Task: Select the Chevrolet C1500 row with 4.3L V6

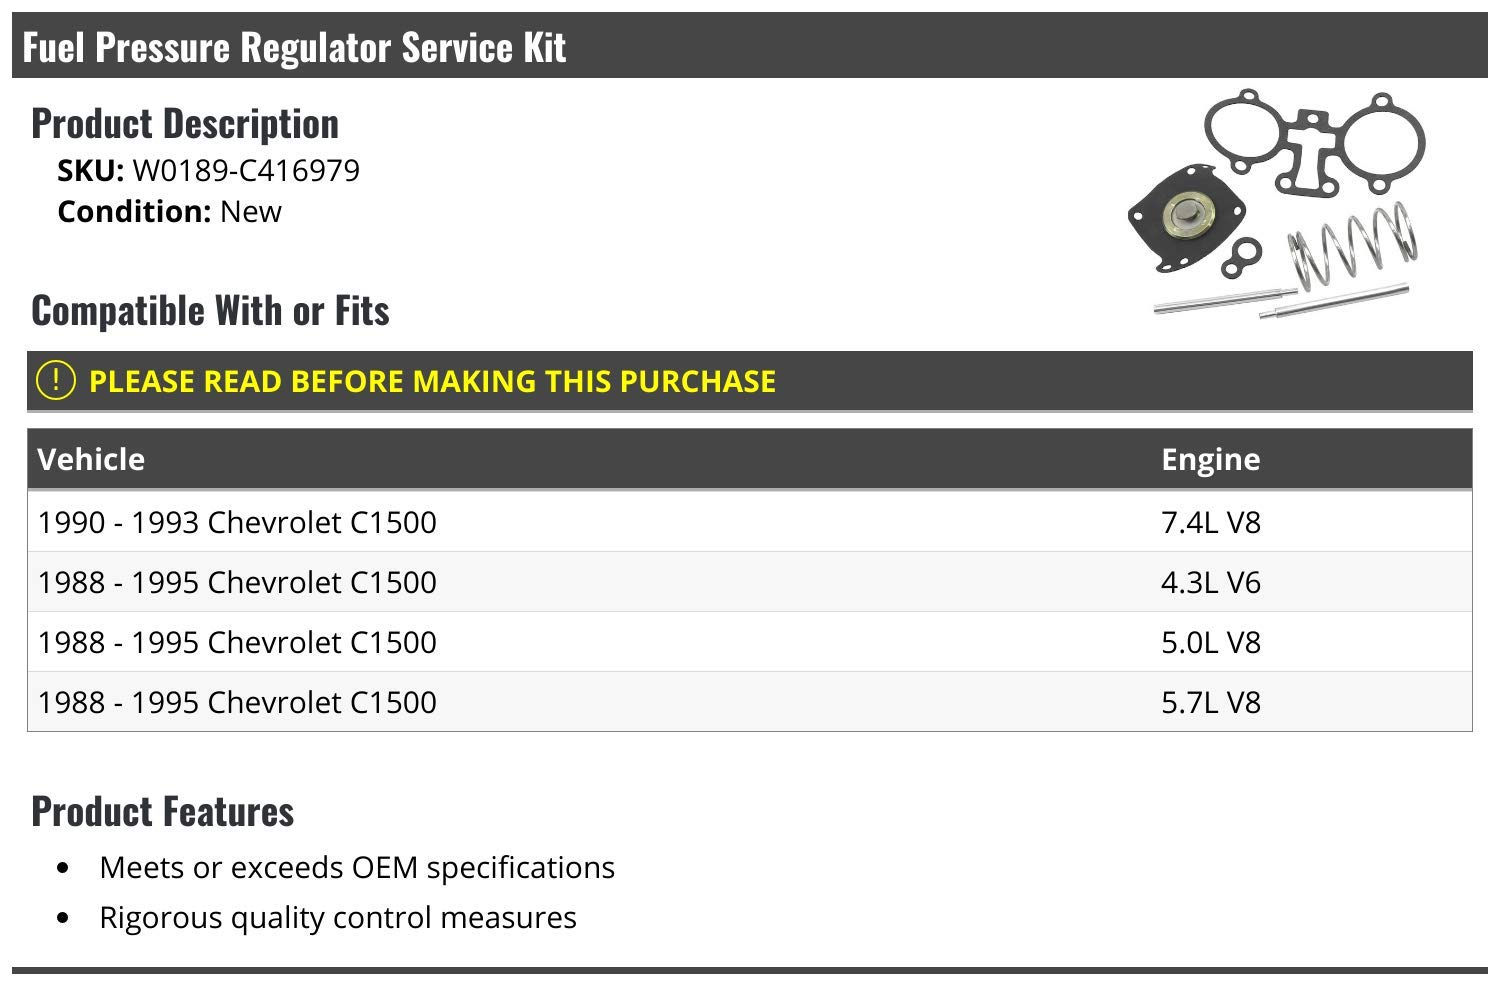Action: tap(237, 582)
